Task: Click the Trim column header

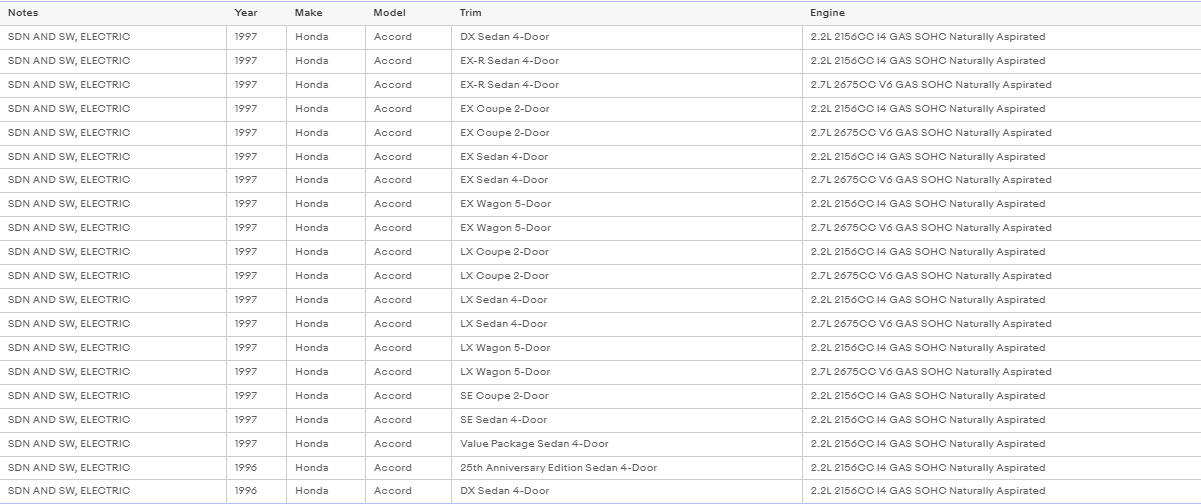Action: tap(626, 13)
